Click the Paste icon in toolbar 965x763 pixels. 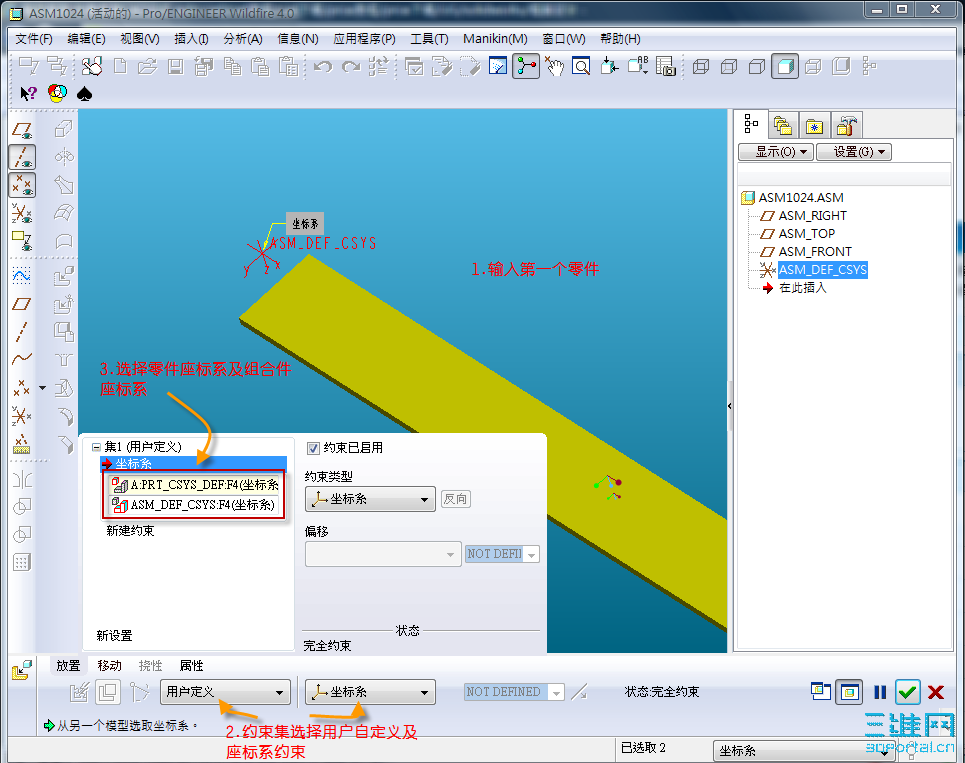260,66
